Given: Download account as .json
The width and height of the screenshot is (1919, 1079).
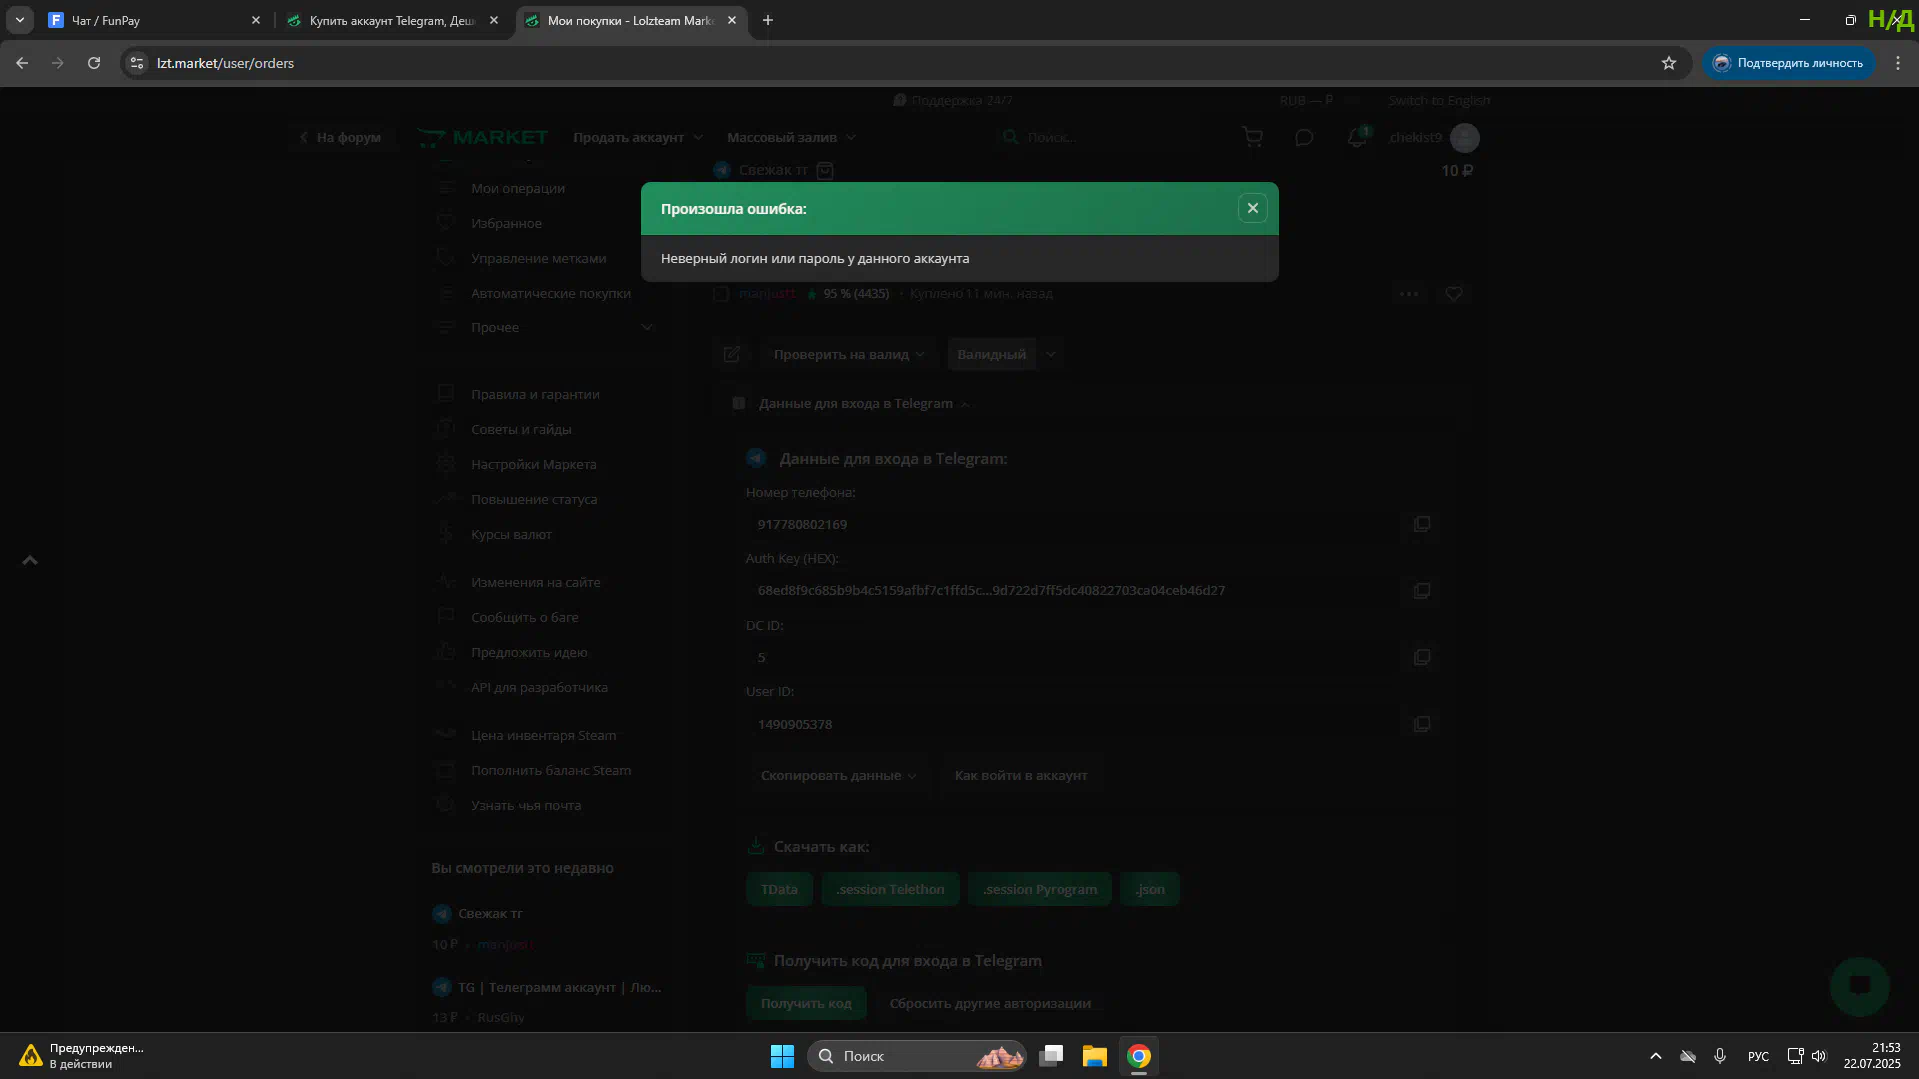Looking at the screenshot, I should (x=1149, y=889).
